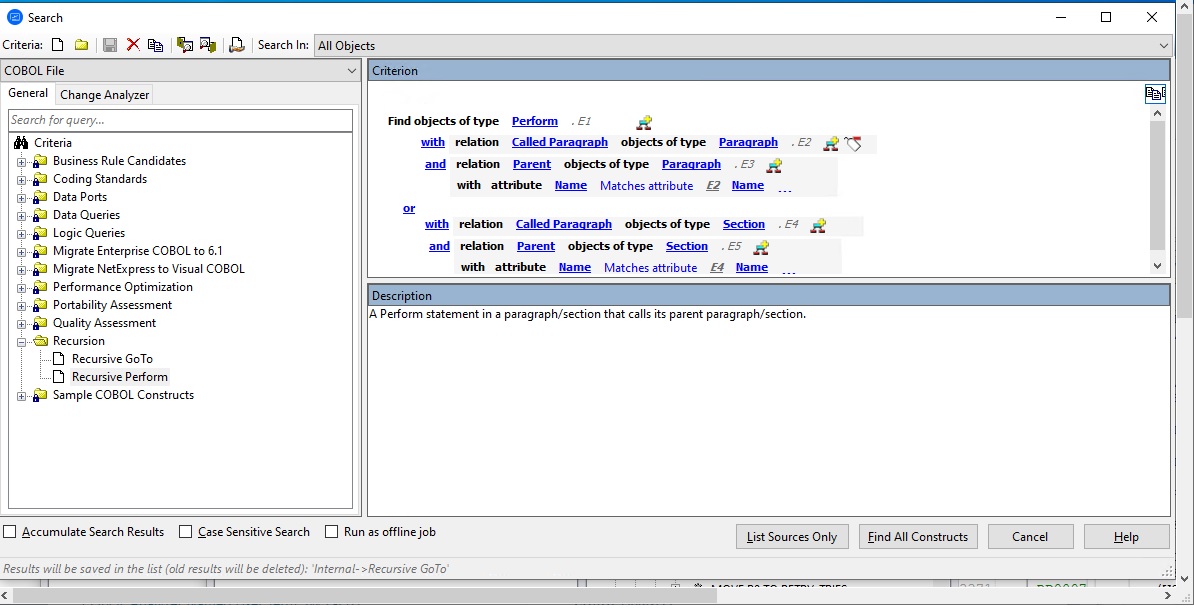The image size is (1194, 610).
Task: Click inside the Search for query field
Action: pos(180,120)
